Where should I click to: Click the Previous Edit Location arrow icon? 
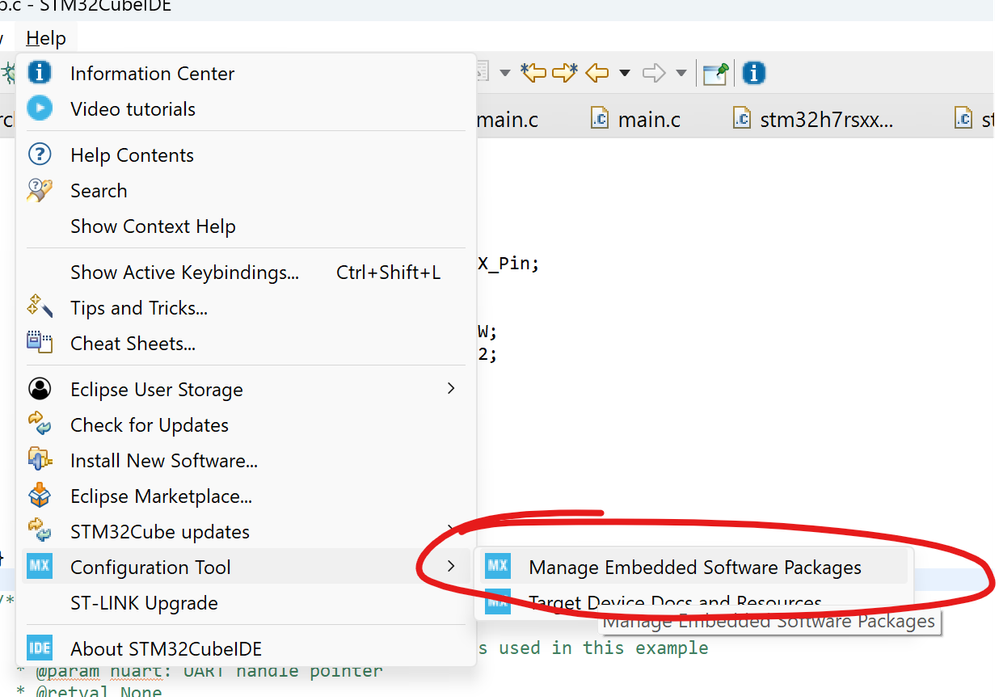pos(534,73)
